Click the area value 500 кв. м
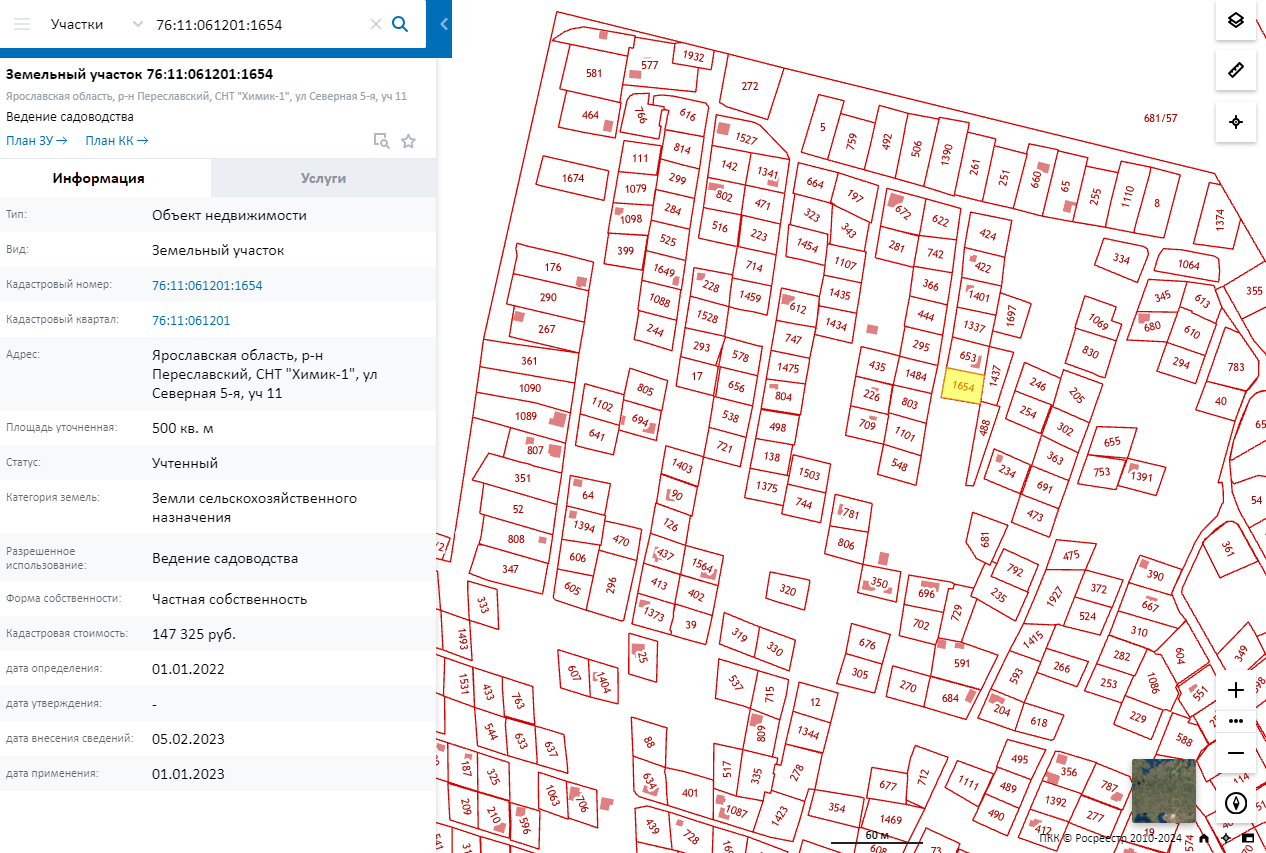The height and width of the screenshot is (853, 1266). click(183, 428)
